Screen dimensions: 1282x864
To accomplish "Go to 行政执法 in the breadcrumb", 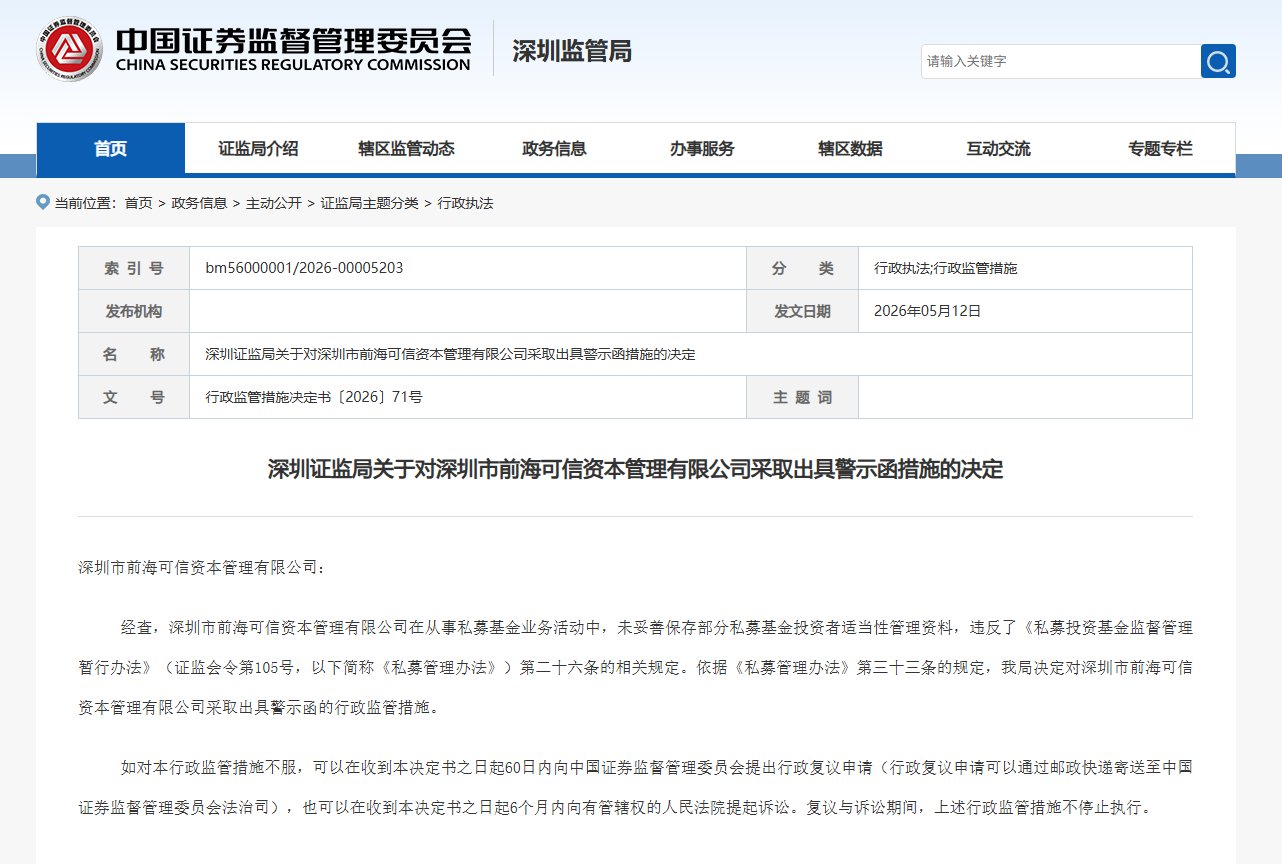I will [466, 203].
